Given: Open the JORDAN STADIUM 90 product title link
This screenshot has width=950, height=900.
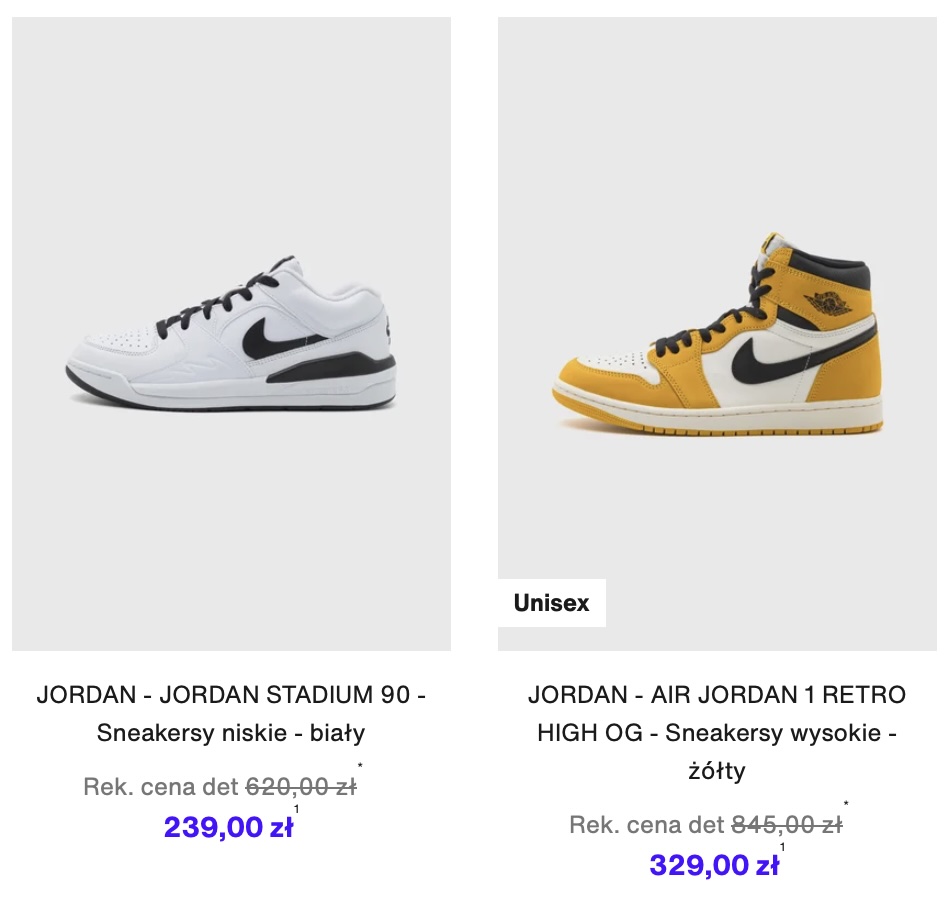Looking at the screenshot, I should (x=231, y=713).
